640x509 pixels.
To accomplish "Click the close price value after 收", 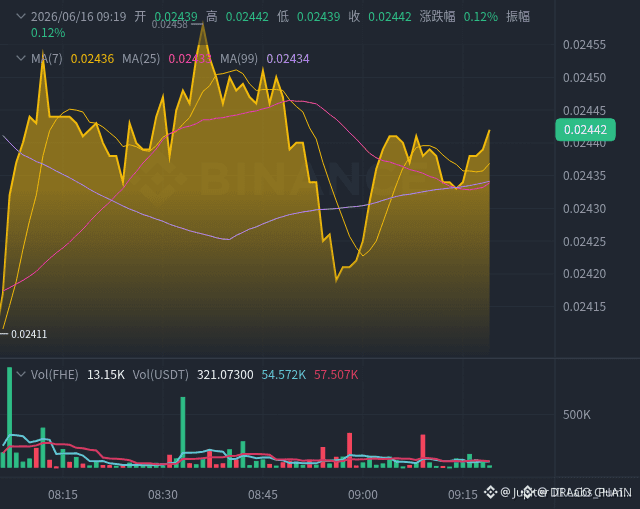I will pos(390,17).
